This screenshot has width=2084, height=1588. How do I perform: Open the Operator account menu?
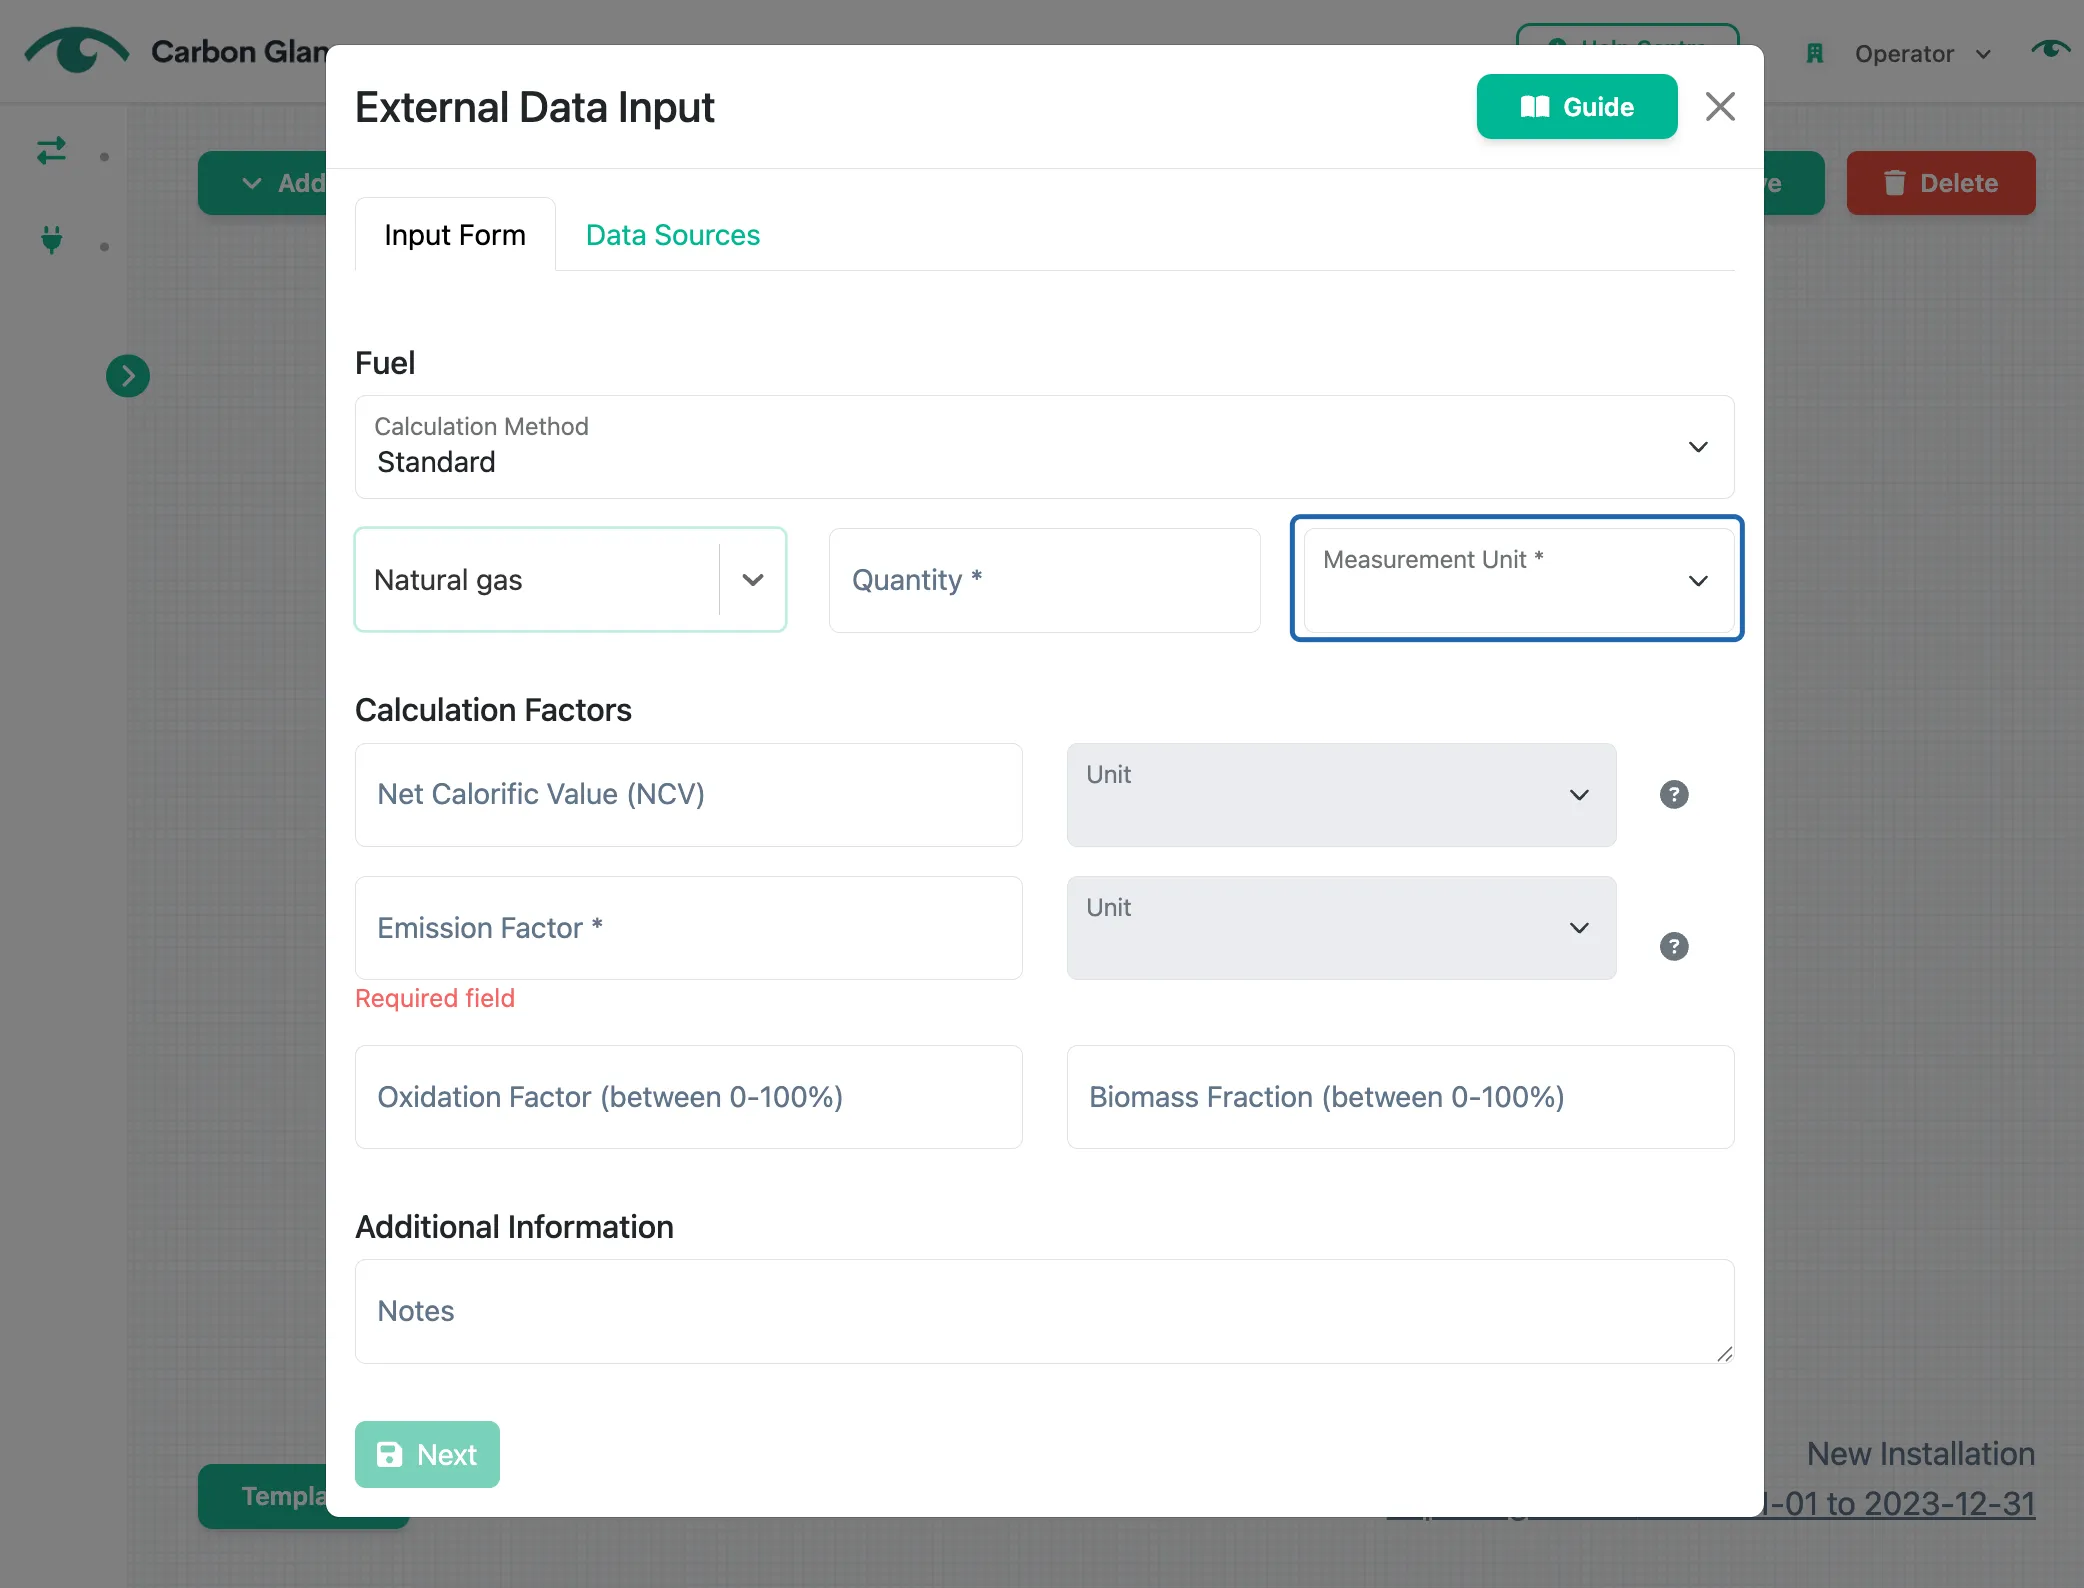coord(1922,54)
